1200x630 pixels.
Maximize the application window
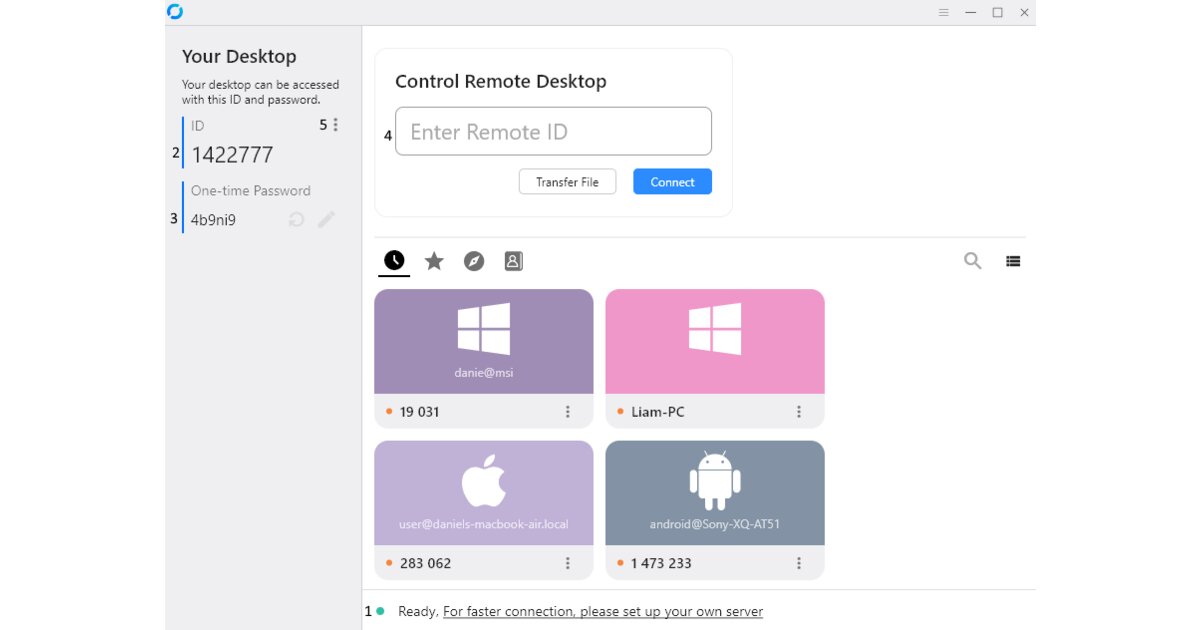click(x=997, y=12)
